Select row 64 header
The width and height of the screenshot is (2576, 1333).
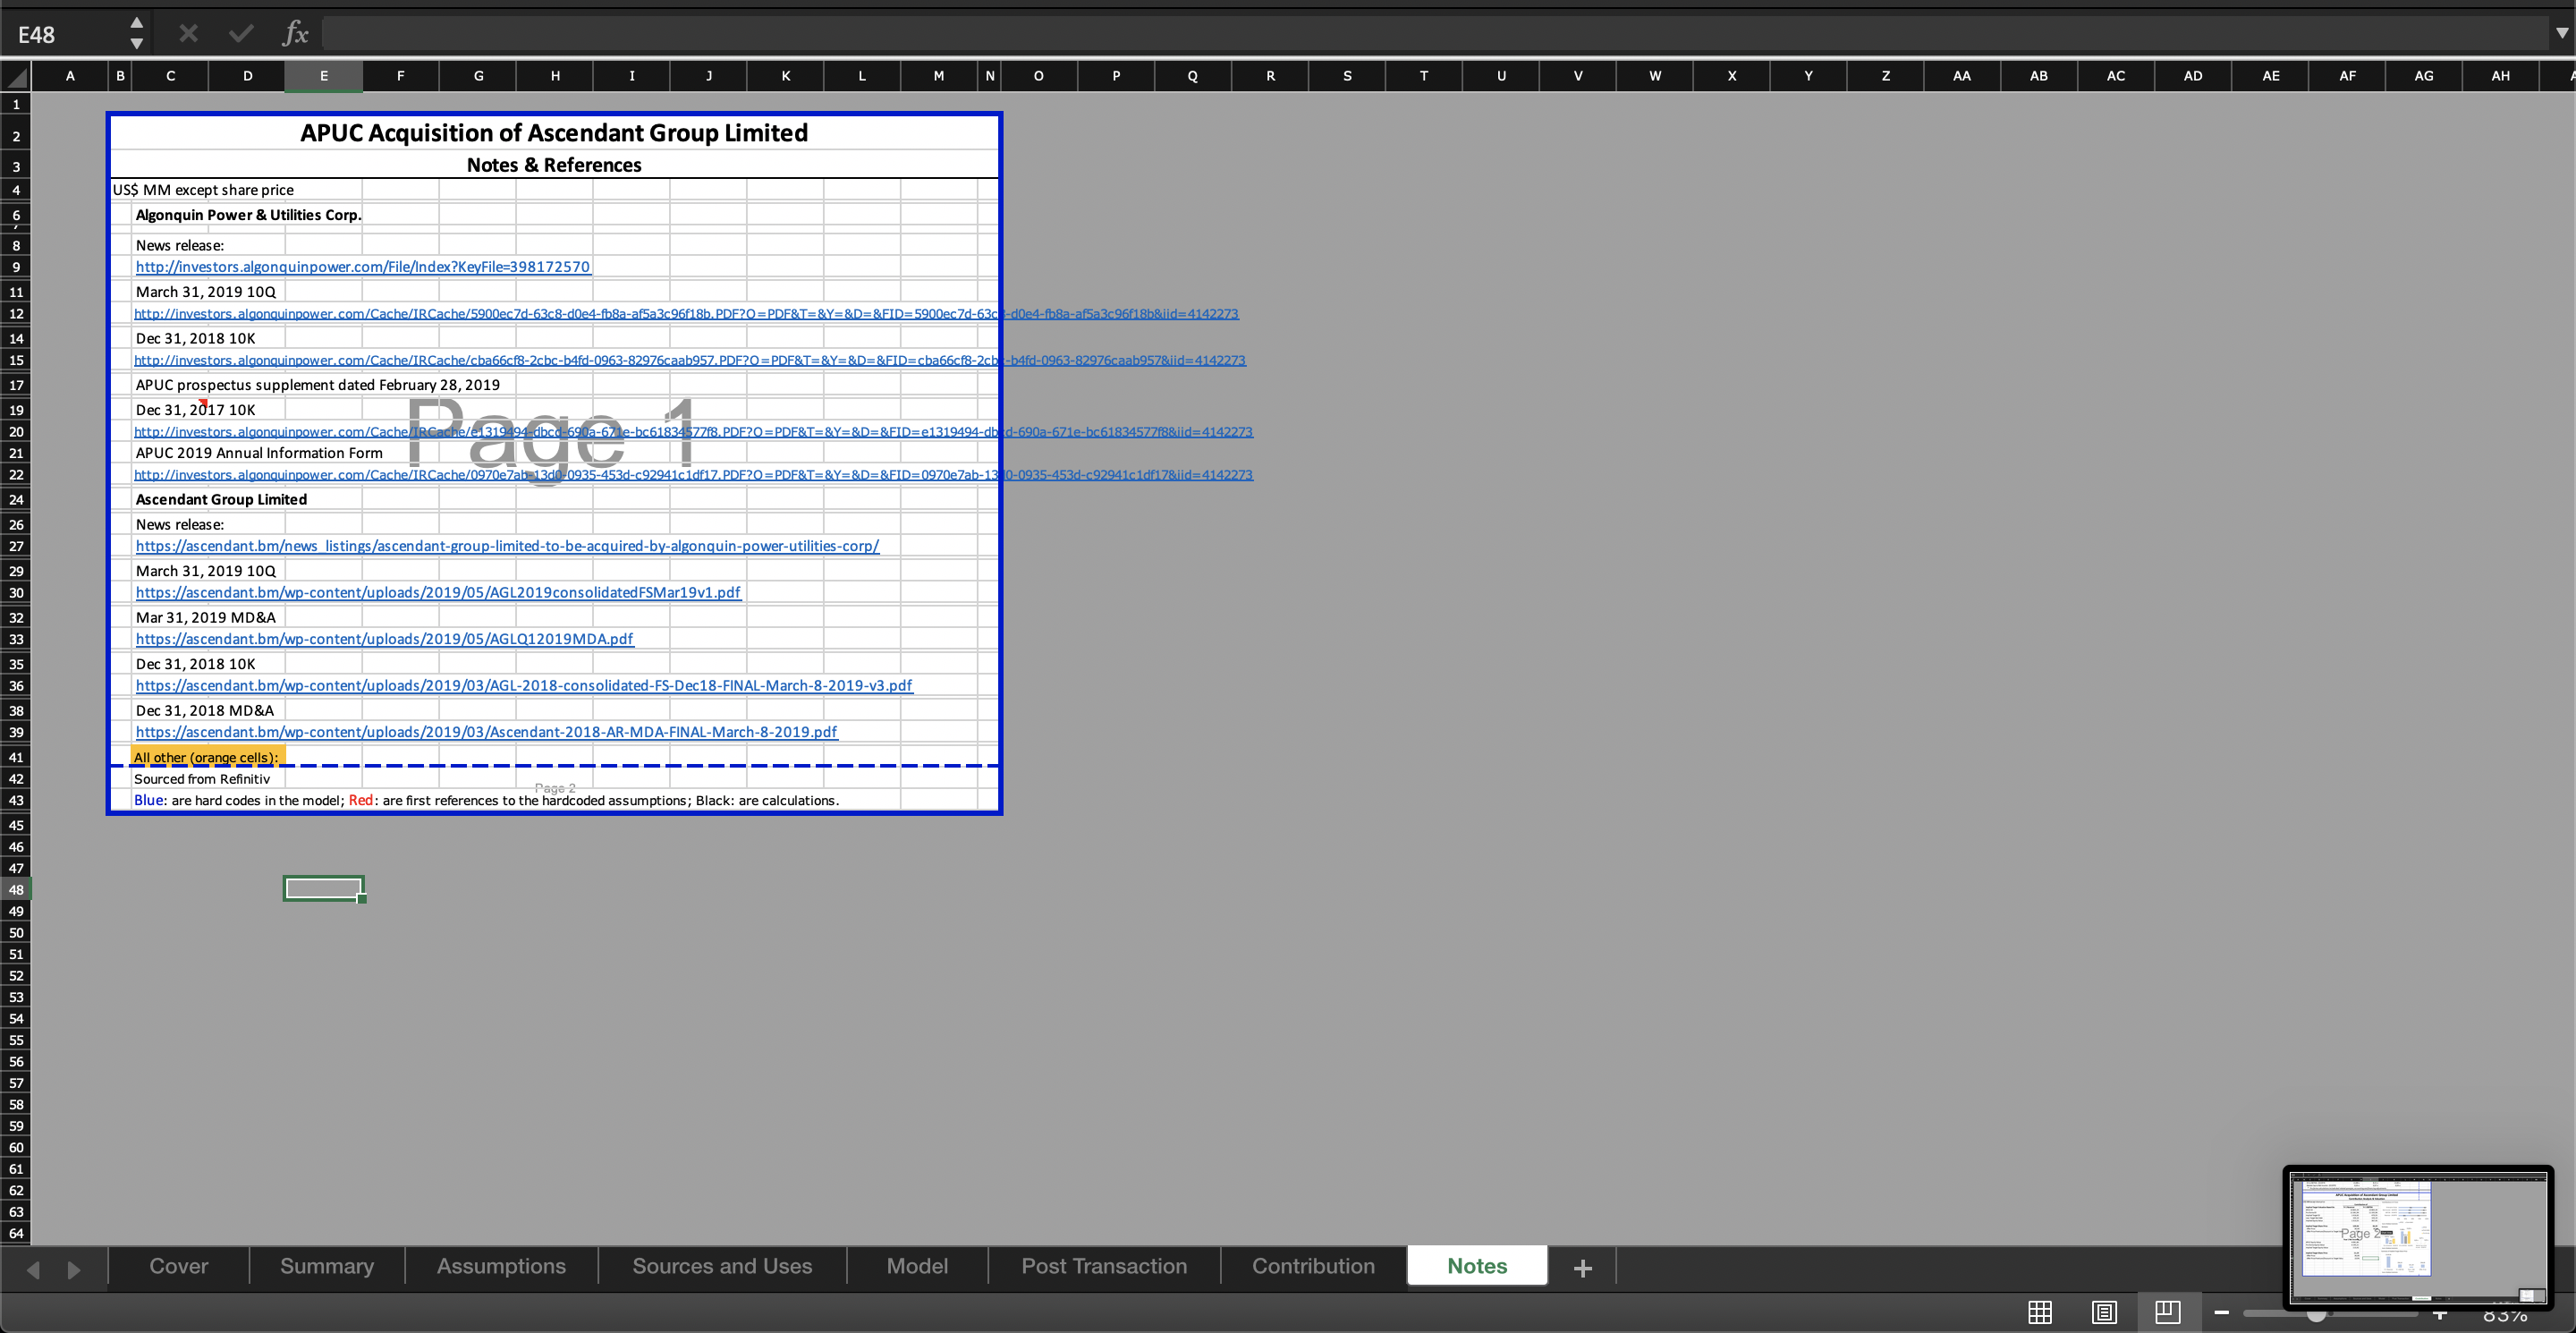pyautogui.click(x=16, y=1233)
